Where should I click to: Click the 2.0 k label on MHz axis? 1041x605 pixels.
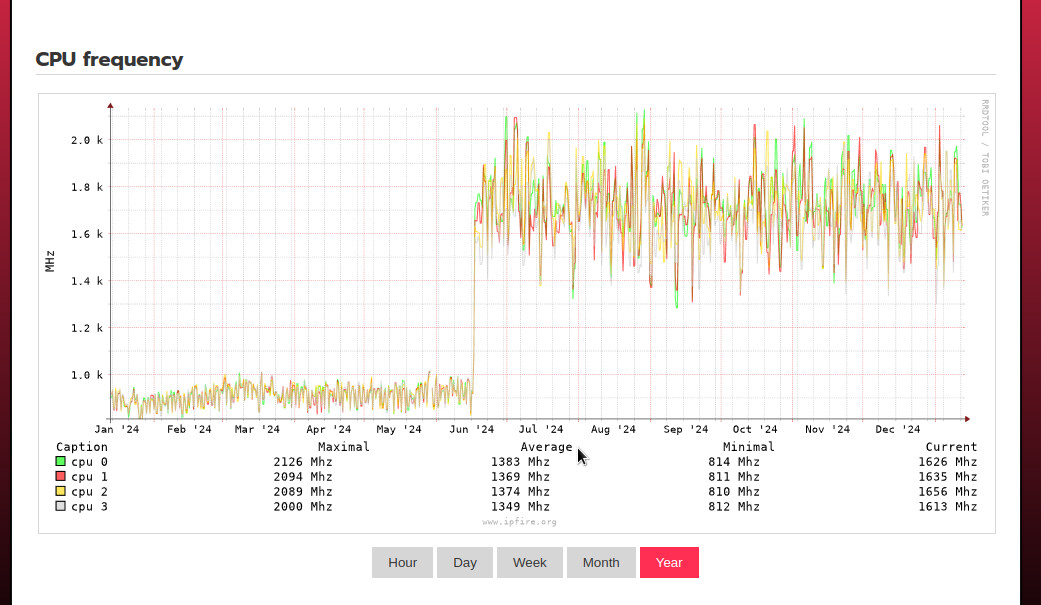tap(86, 140)
